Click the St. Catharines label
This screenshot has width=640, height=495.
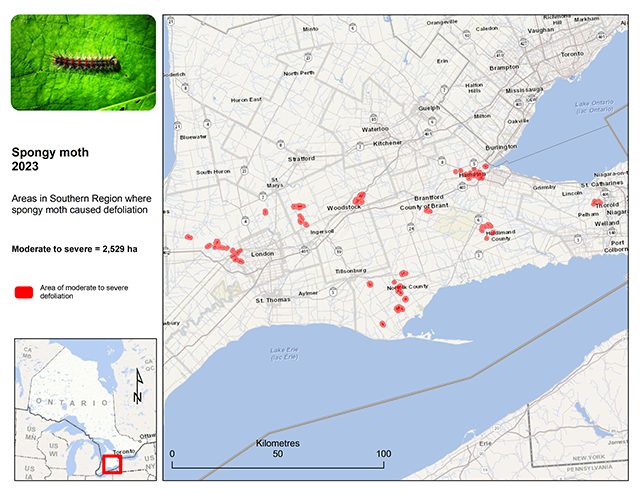click(x=602, y=184)
